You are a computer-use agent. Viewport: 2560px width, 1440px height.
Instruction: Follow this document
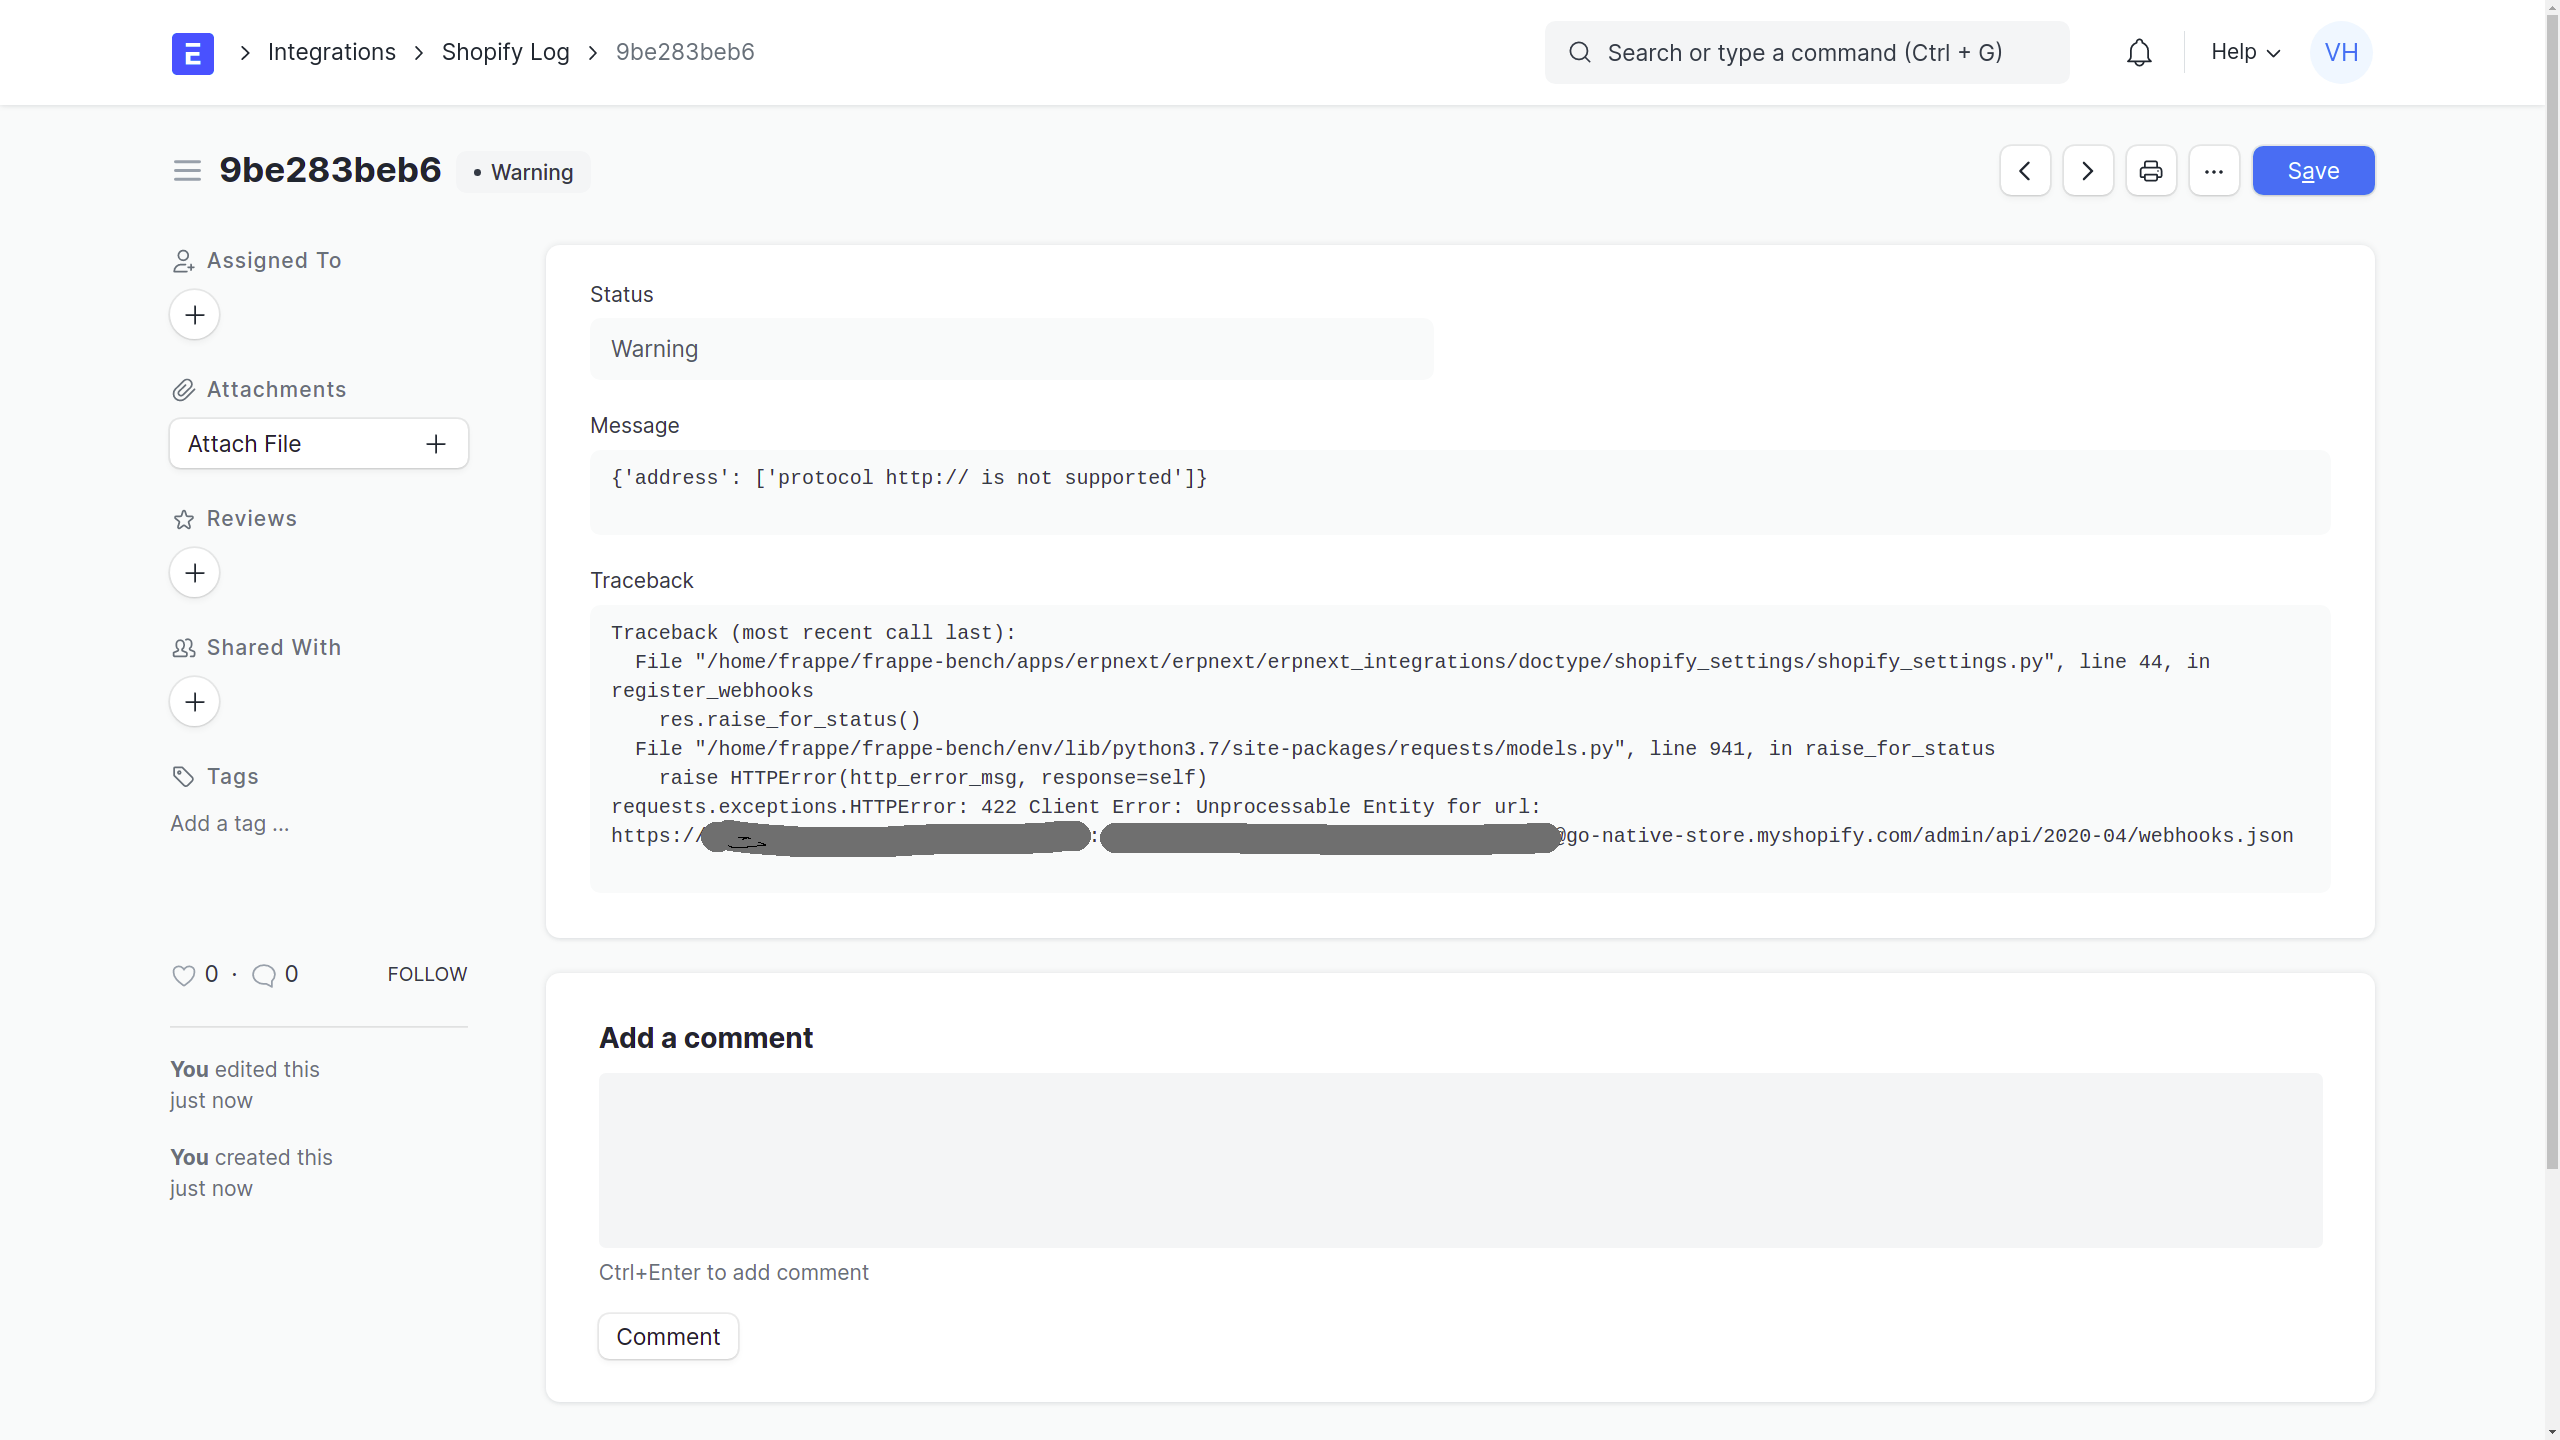427,973
